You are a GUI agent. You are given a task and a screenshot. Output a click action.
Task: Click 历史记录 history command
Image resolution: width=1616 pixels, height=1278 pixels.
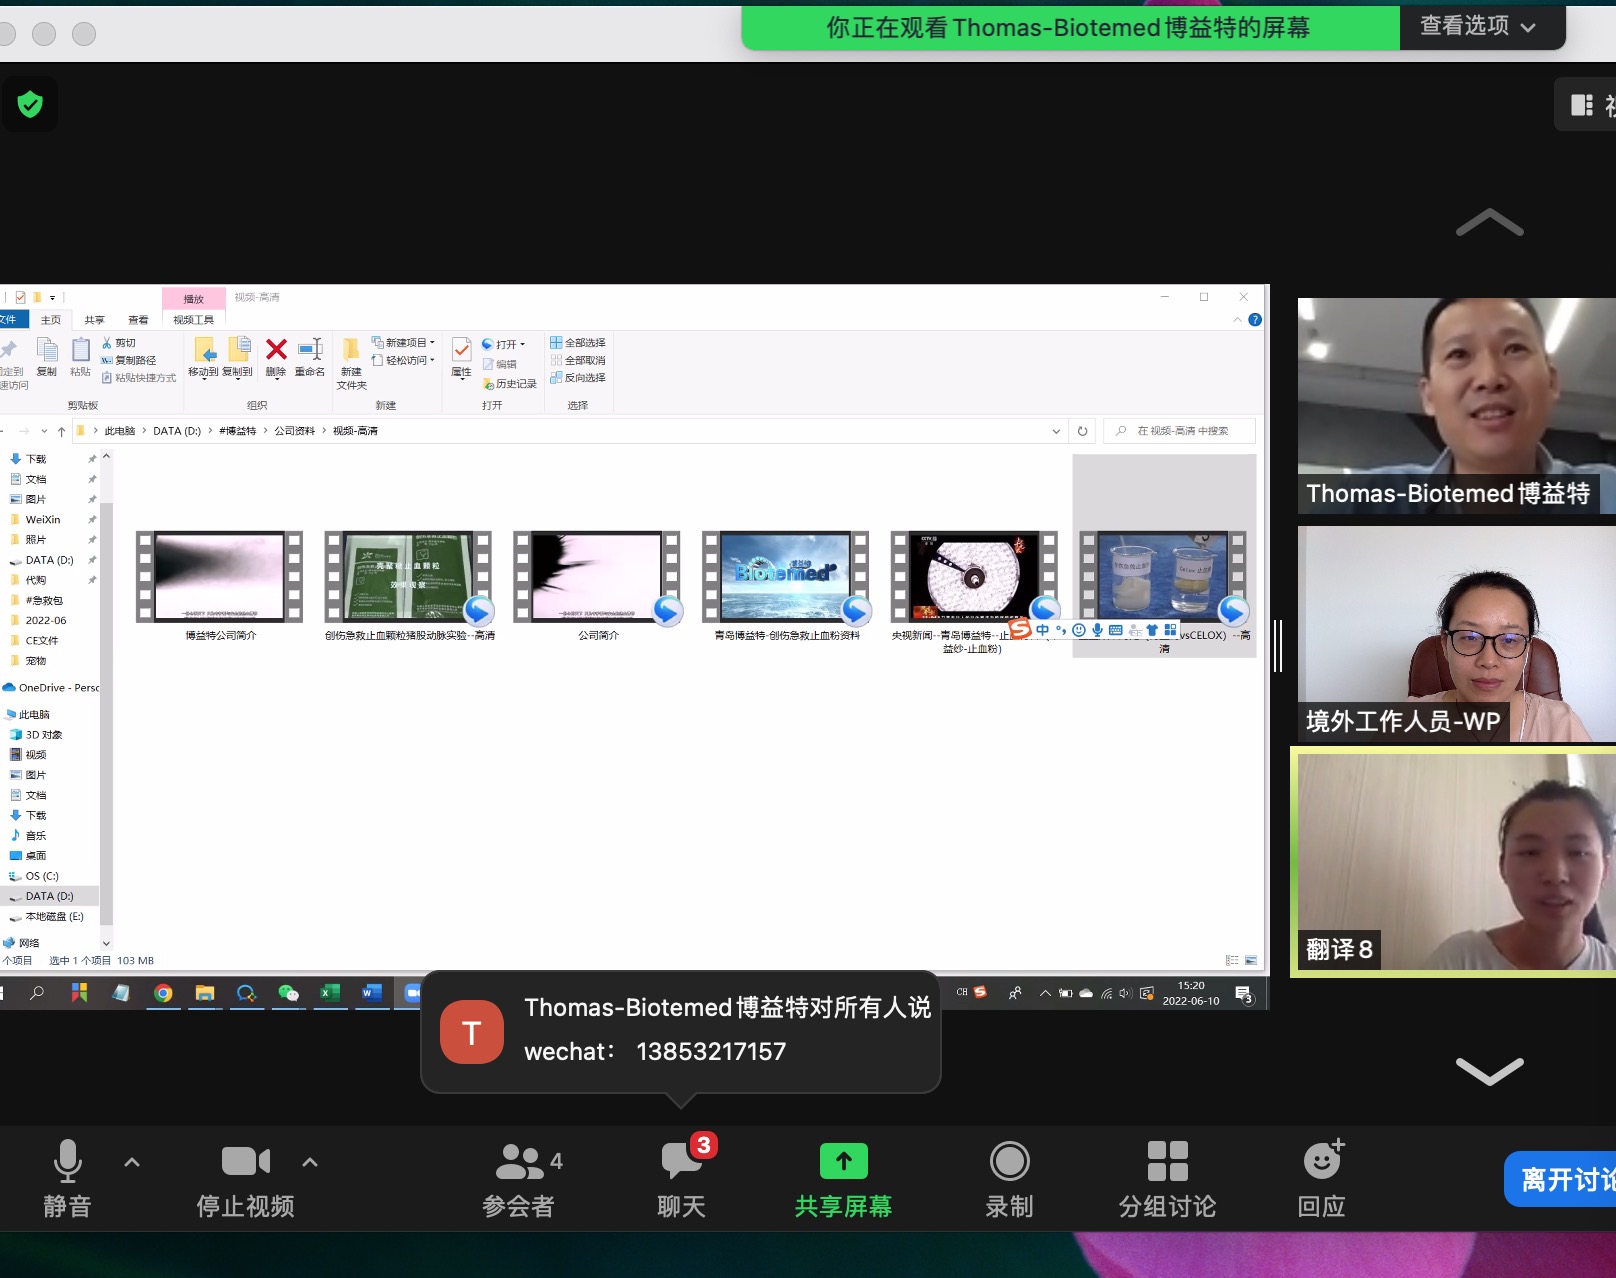510,384
